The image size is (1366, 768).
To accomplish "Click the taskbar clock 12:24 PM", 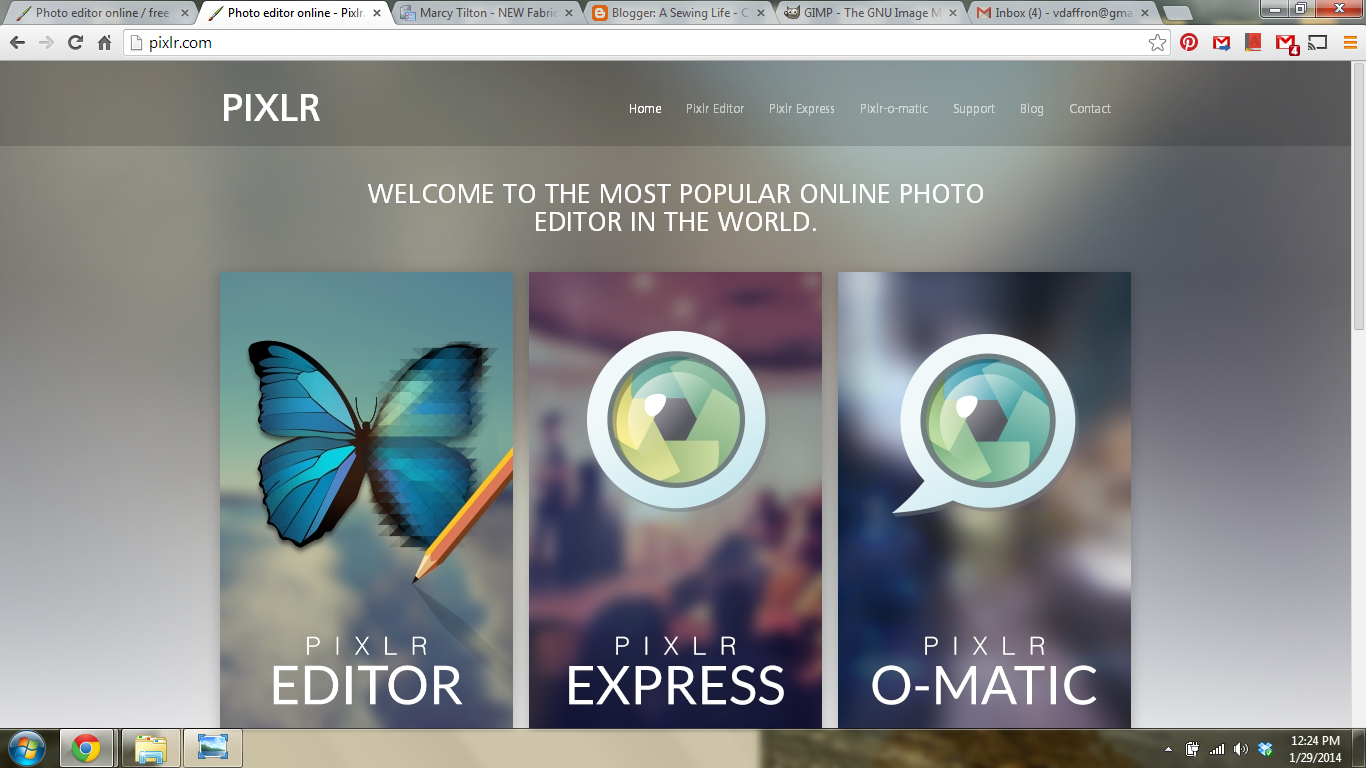I will (1315, 749).
